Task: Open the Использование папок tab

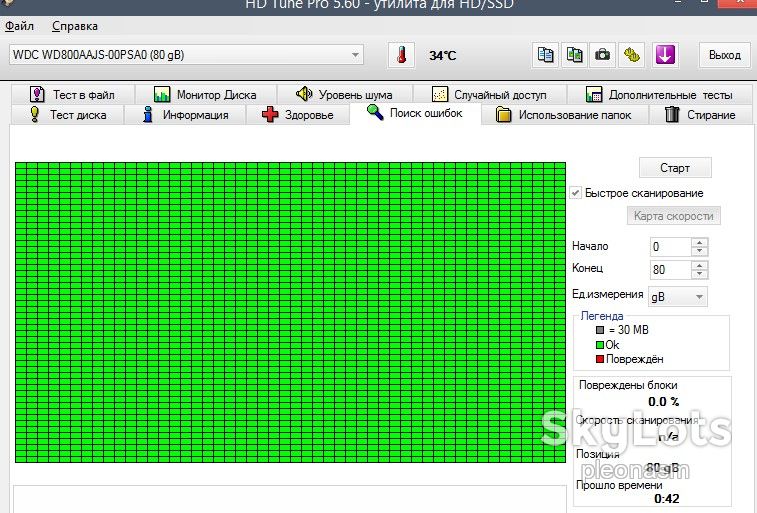Action: (565, 115)
